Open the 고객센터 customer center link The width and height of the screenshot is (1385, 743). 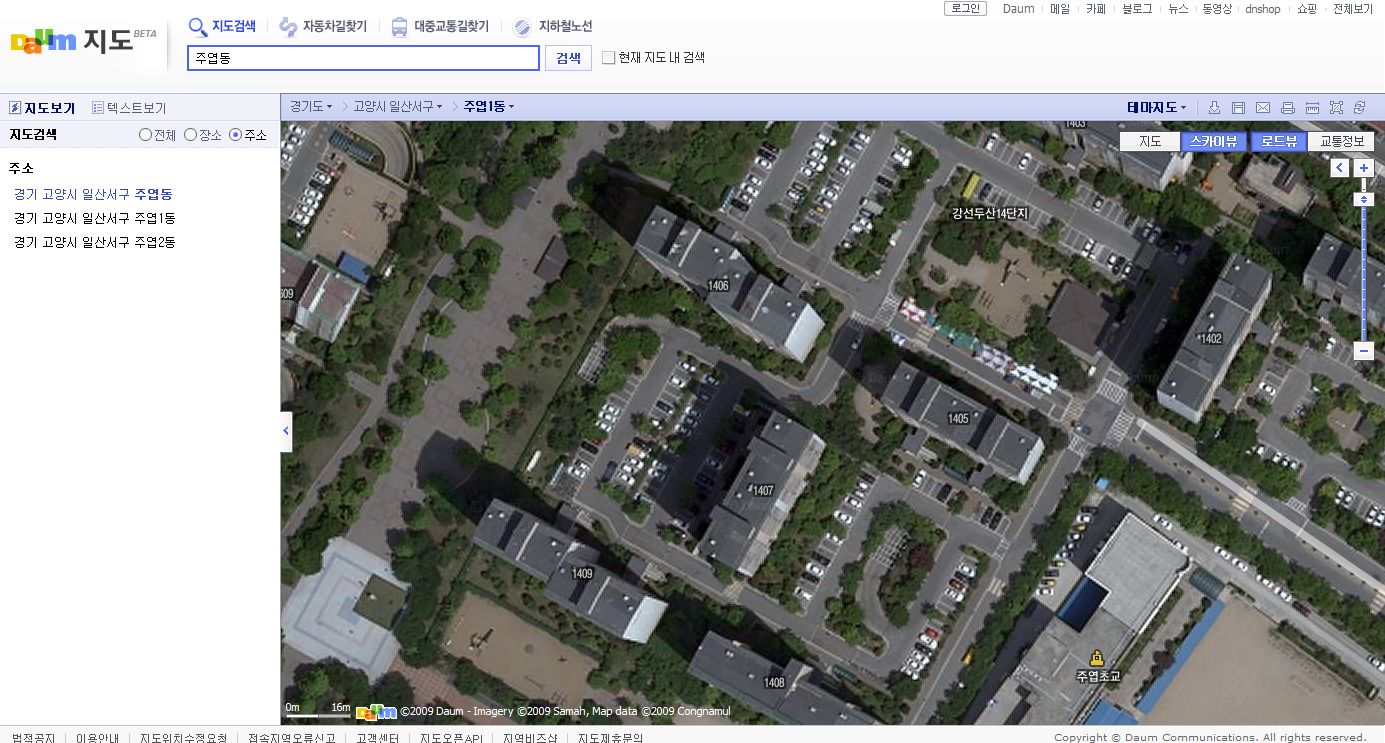pyautogui.click(x=377, y=738)
